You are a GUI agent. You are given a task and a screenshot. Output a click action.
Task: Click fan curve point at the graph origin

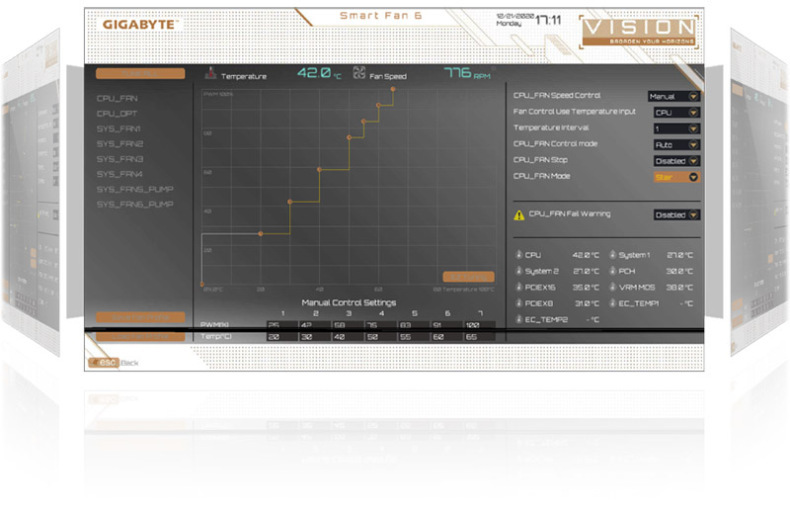point(202,285)
